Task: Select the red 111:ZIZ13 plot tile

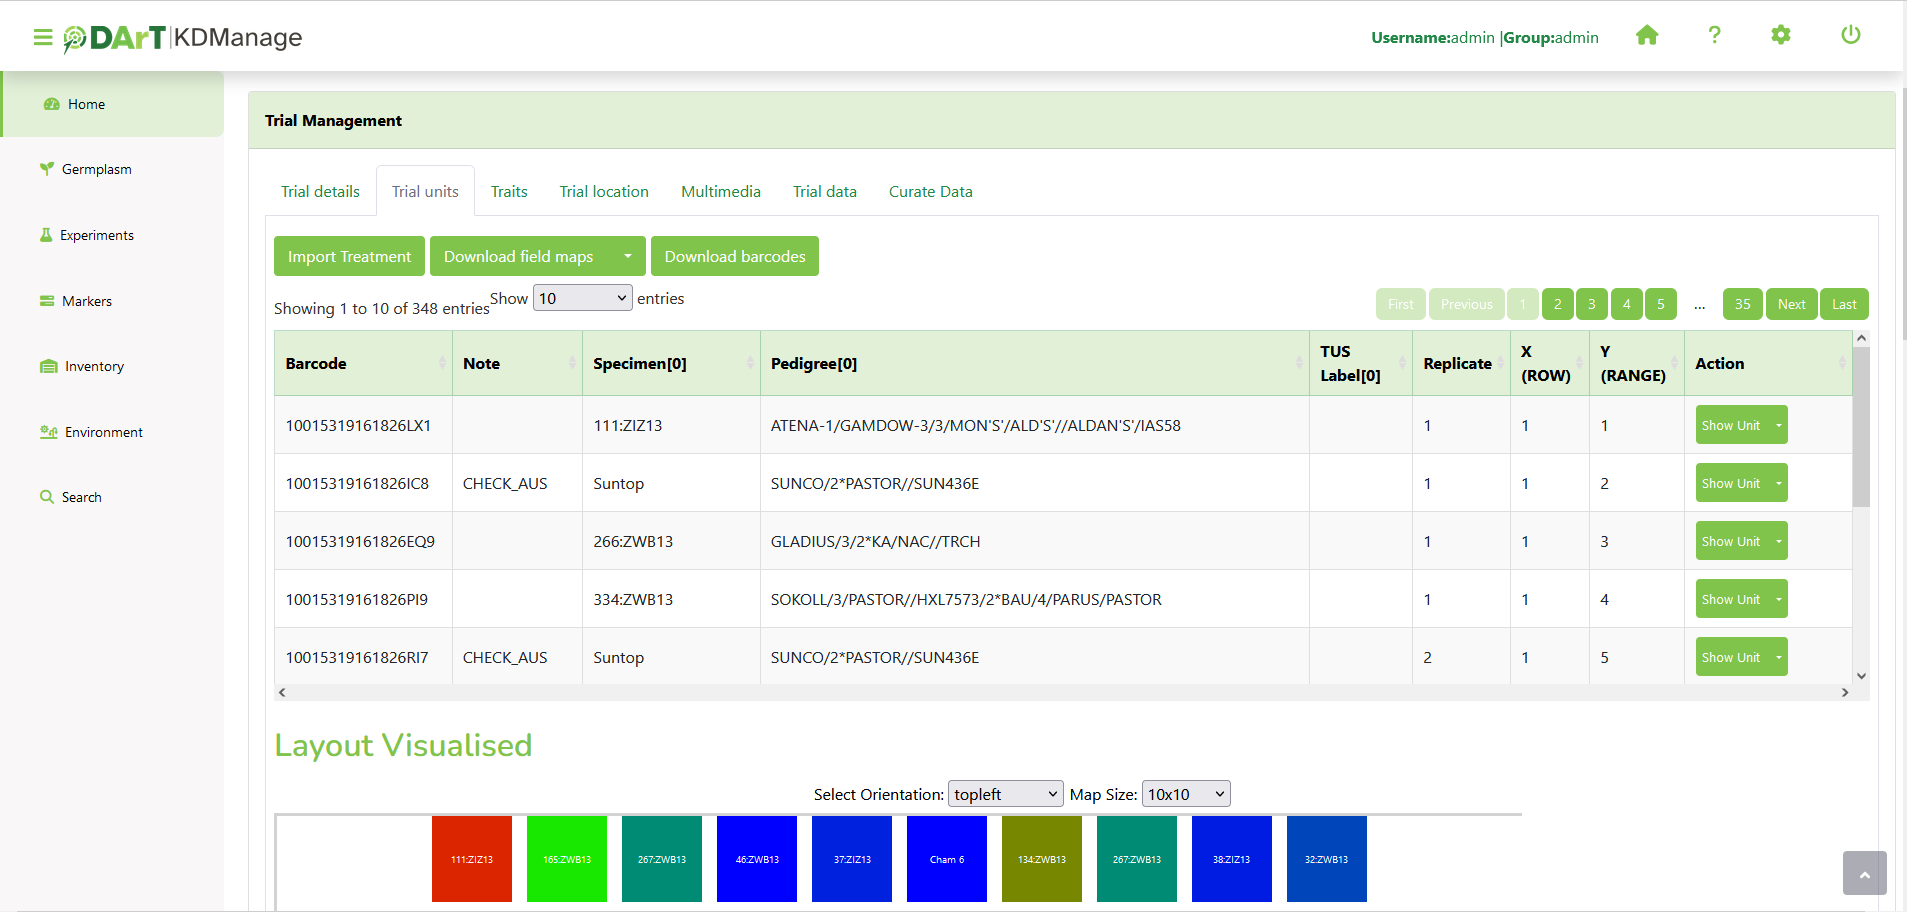Action: (x=471, y=859)
